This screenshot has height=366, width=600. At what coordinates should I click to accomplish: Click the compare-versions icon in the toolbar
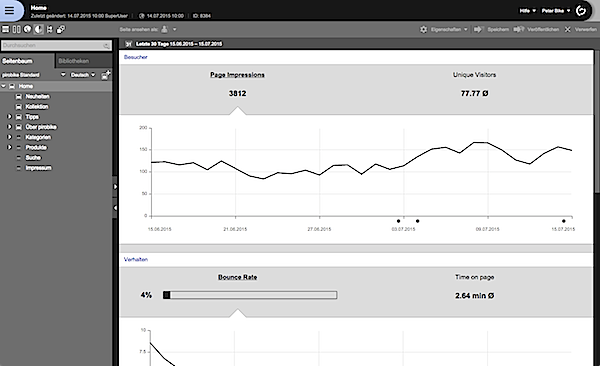point(50,29)
